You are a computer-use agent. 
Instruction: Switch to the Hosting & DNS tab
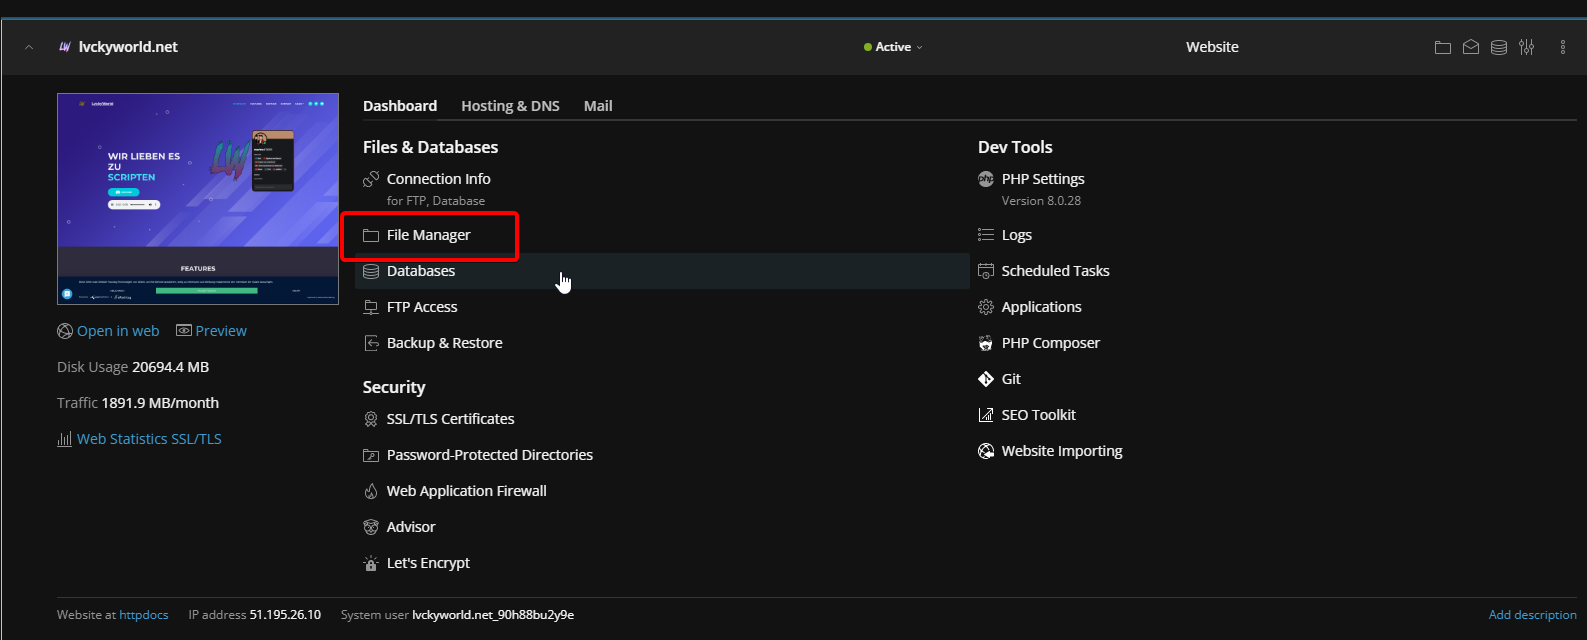click(510, 106)
